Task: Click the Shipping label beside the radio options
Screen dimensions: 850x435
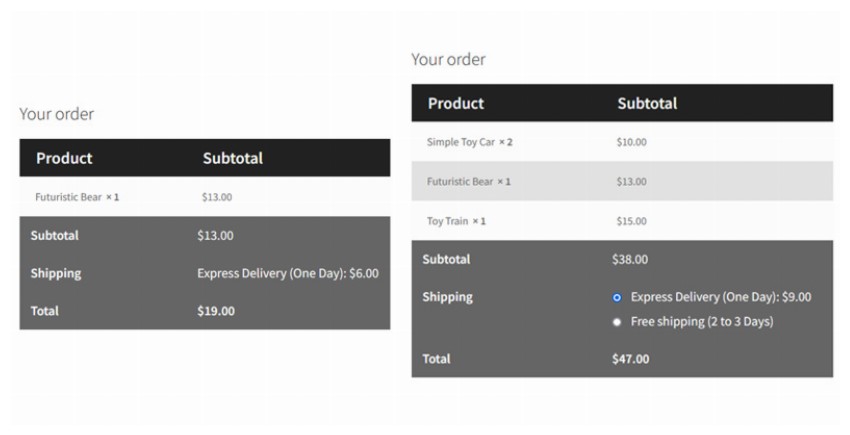Action: tap(447, 297)
